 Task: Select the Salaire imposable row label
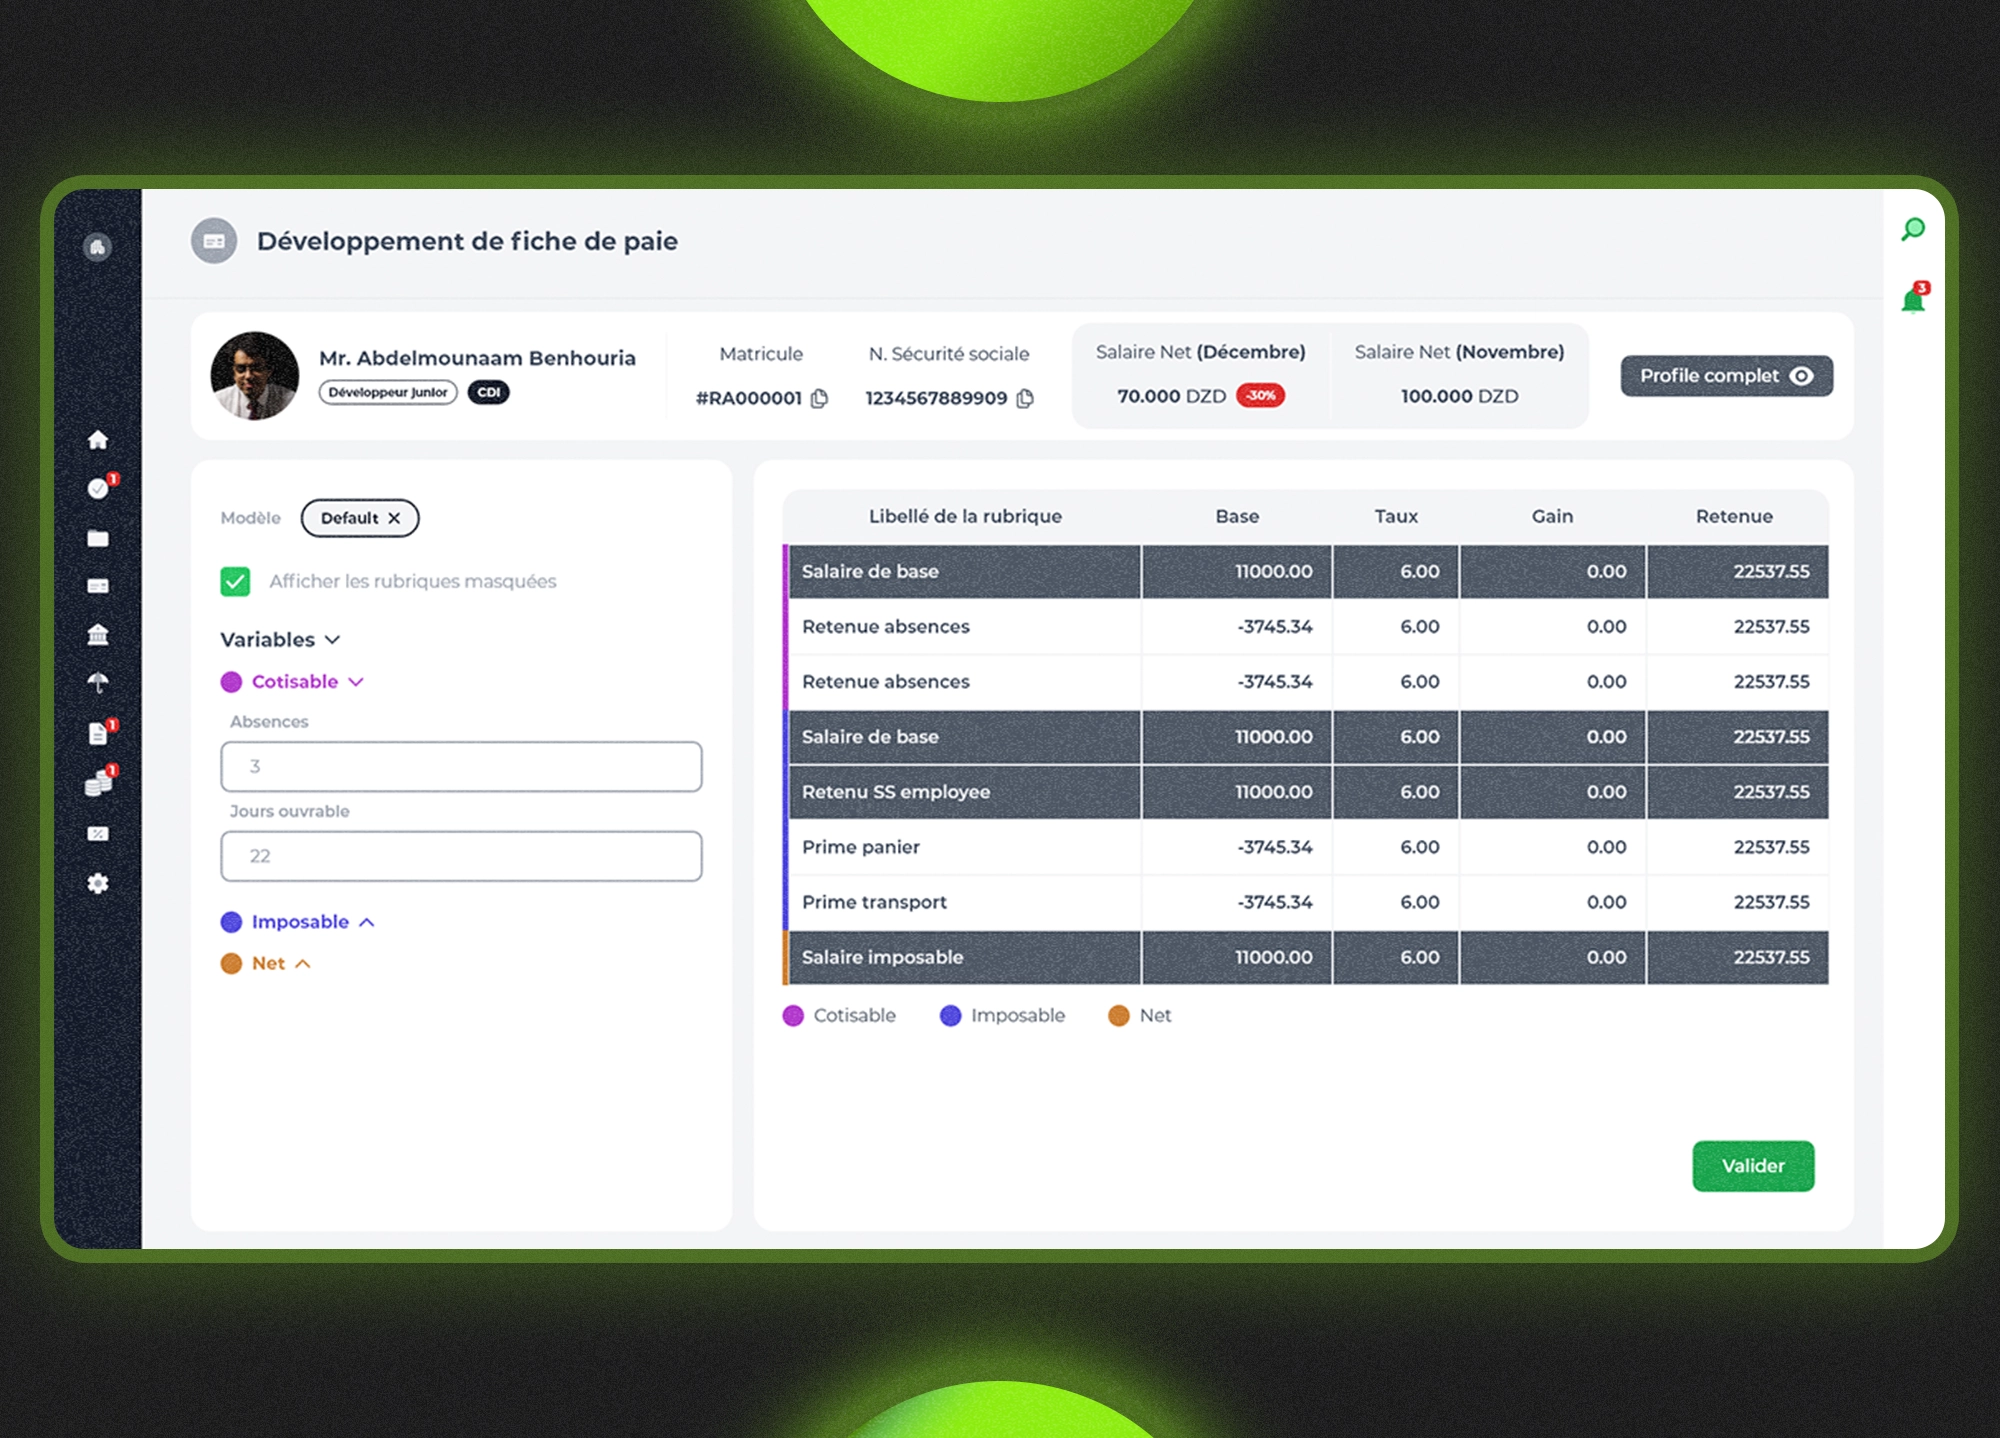pyautogui.click(x=882, y=957)
